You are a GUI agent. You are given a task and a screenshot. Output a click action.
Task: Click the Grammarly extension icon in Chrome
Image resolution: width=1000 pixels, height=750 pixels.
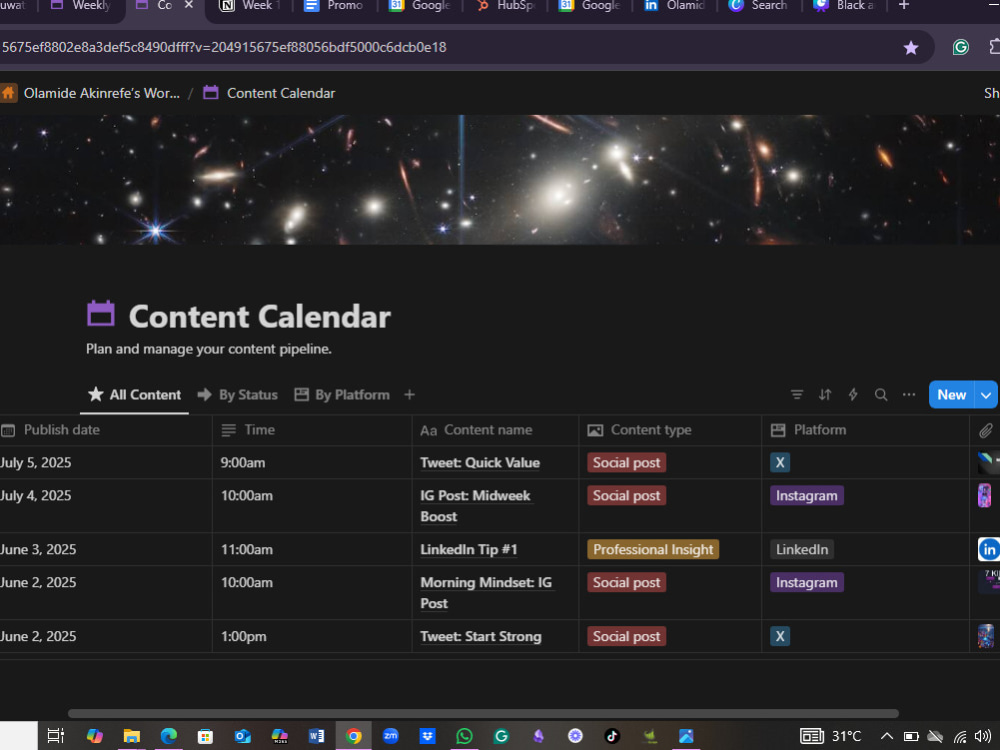point(960,47)
